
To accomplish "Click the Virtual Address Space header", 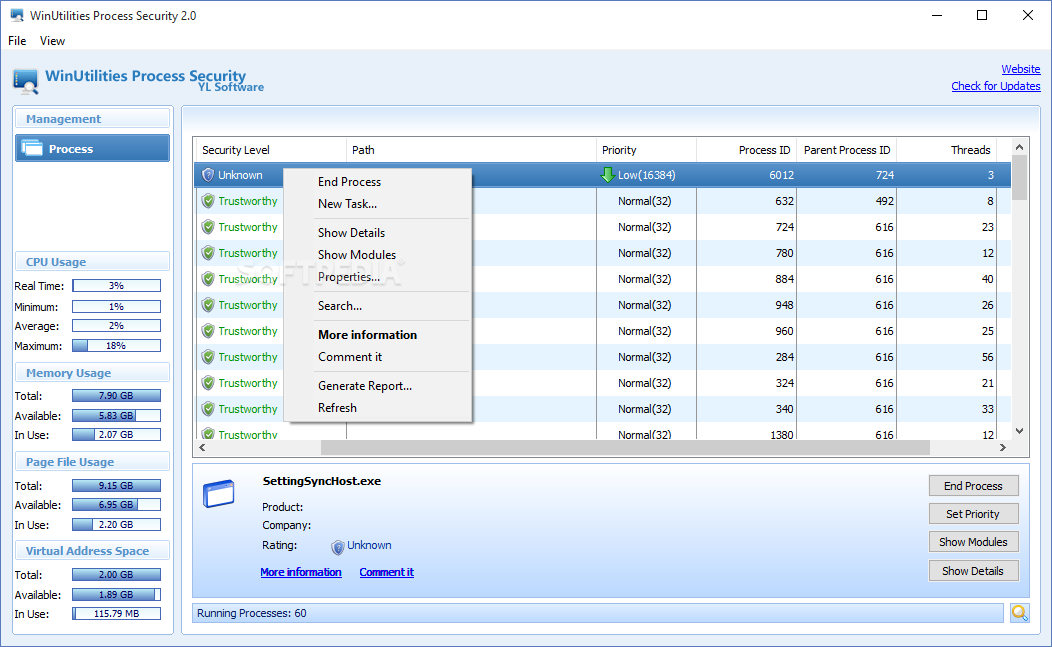I will coord(93,550).
